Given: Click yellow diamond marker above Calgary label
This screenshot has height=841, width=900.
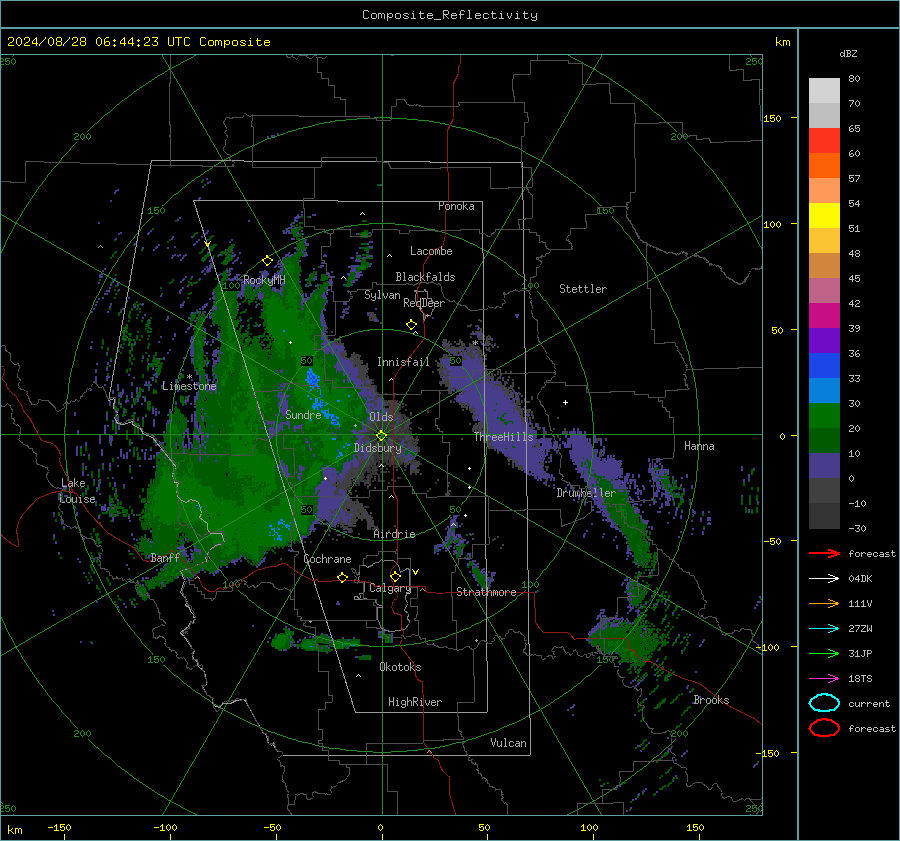Looking at the screenshot, I should pyautogui.click(x=395, y=576).
